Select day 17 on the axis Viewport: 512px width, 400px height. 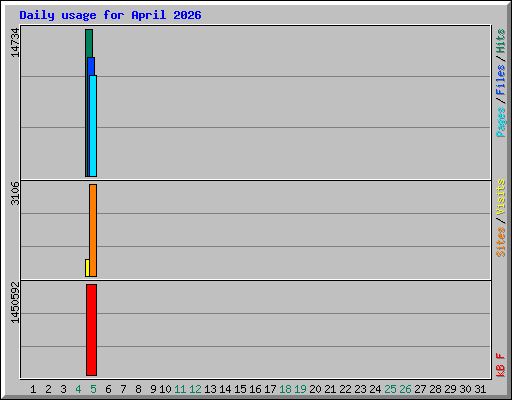coord(270,389)
